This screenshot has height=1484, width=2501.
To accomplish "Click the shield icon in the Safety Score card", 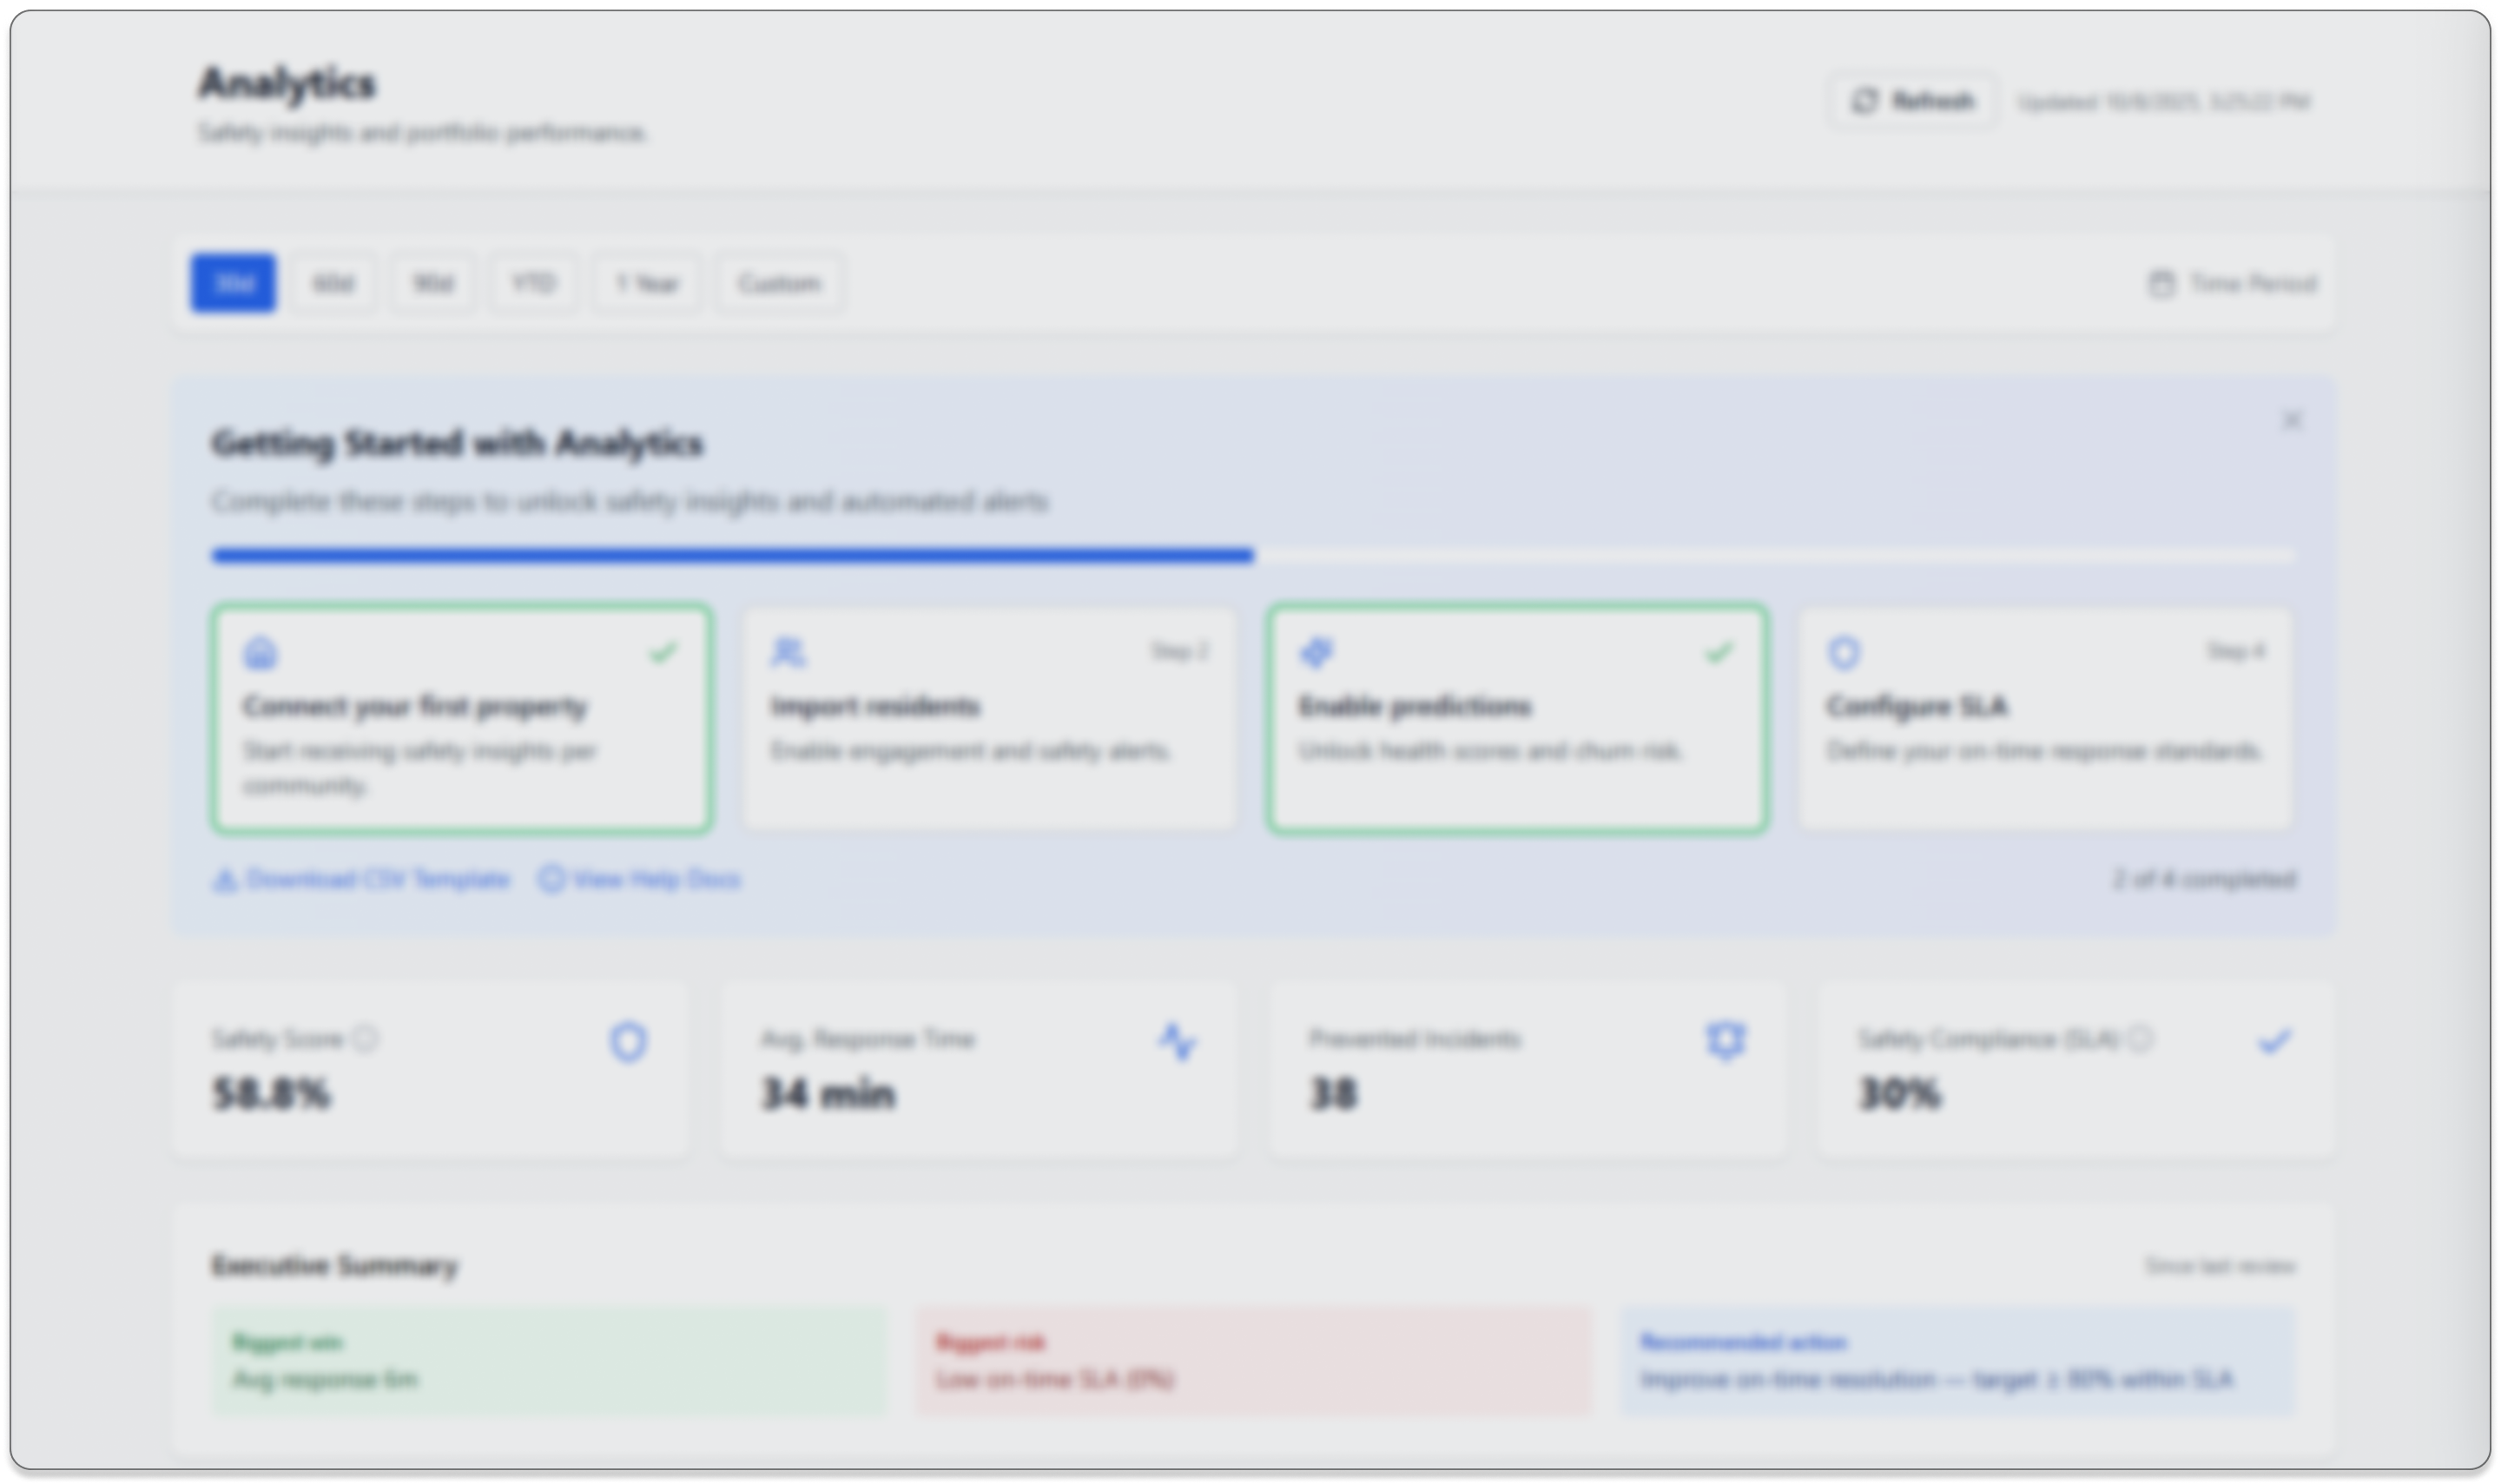I will tap(628, 1043).
